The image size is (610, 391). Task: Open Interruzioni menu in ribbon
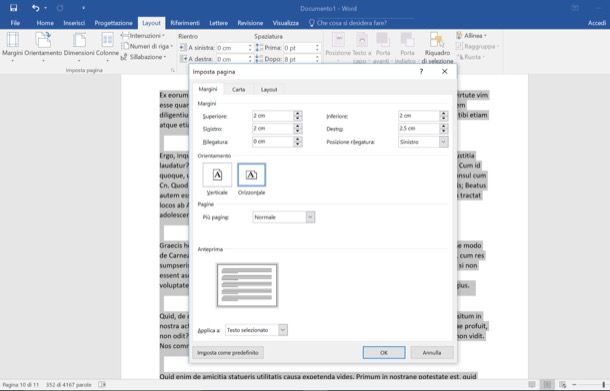click(x=143, y=35)
